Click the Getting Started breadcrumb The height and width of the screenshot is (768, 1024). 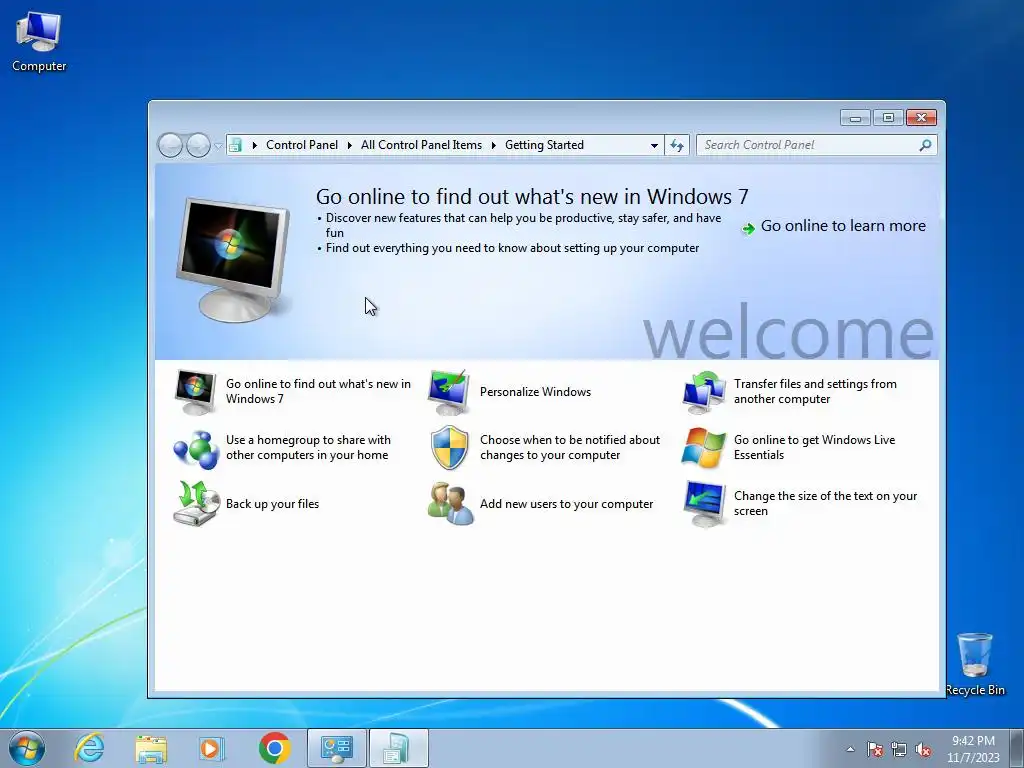point(544,145)
